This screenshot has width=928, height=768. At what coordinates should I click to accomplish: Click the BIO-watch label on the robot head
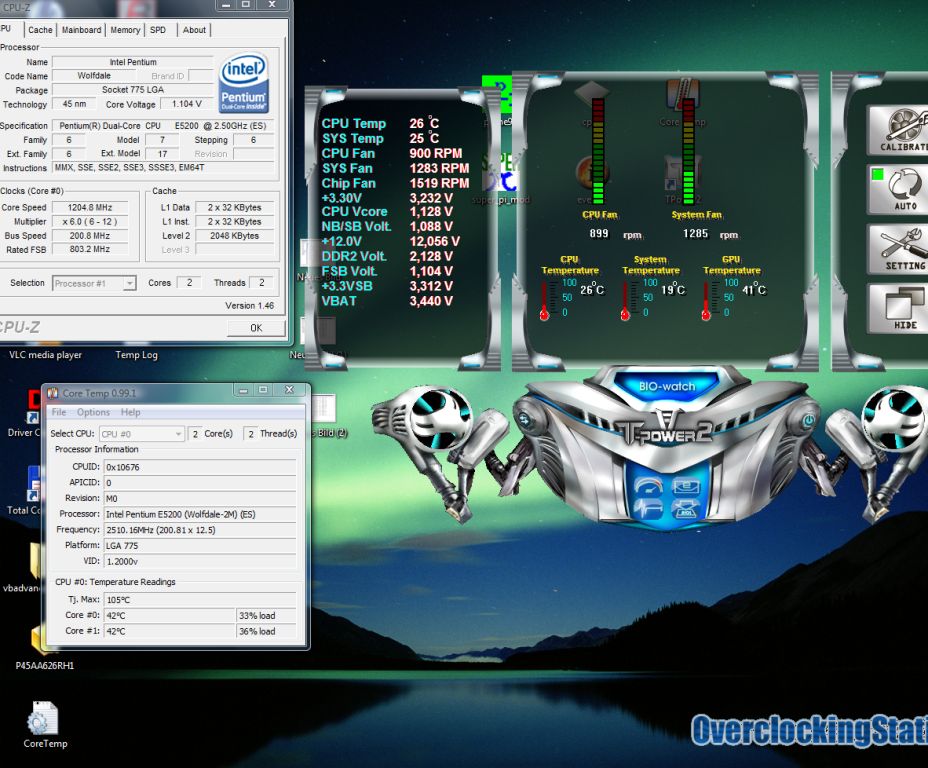[x=667, y=386]
